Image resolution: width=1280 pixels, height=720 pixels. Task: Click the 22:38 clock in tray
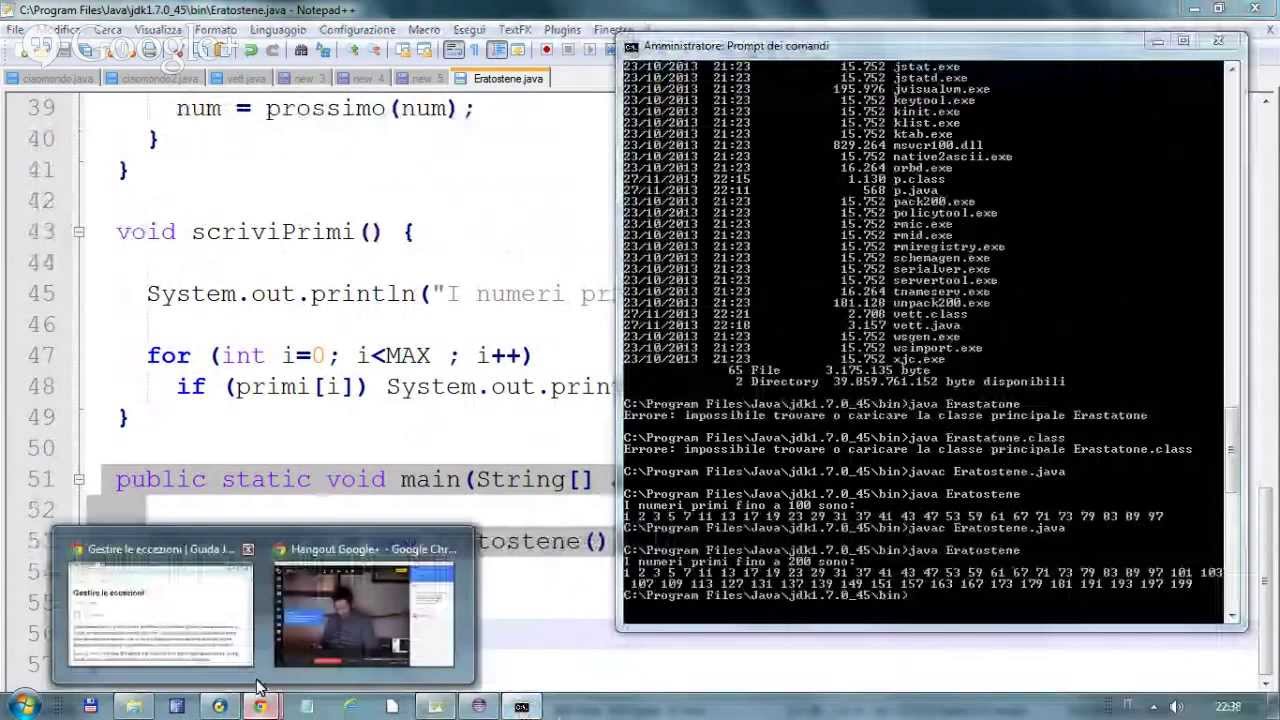(1228, 706)
